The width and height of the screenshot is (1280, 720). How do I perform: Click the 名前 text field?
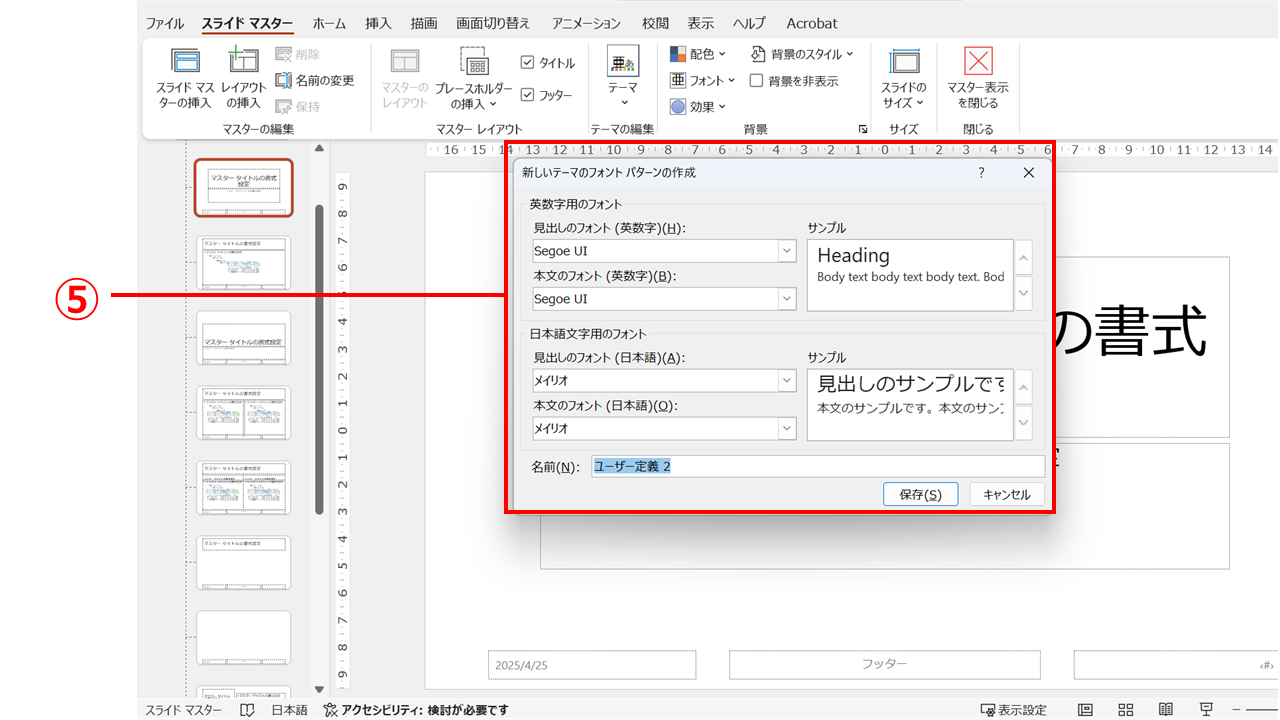(816, 466)
